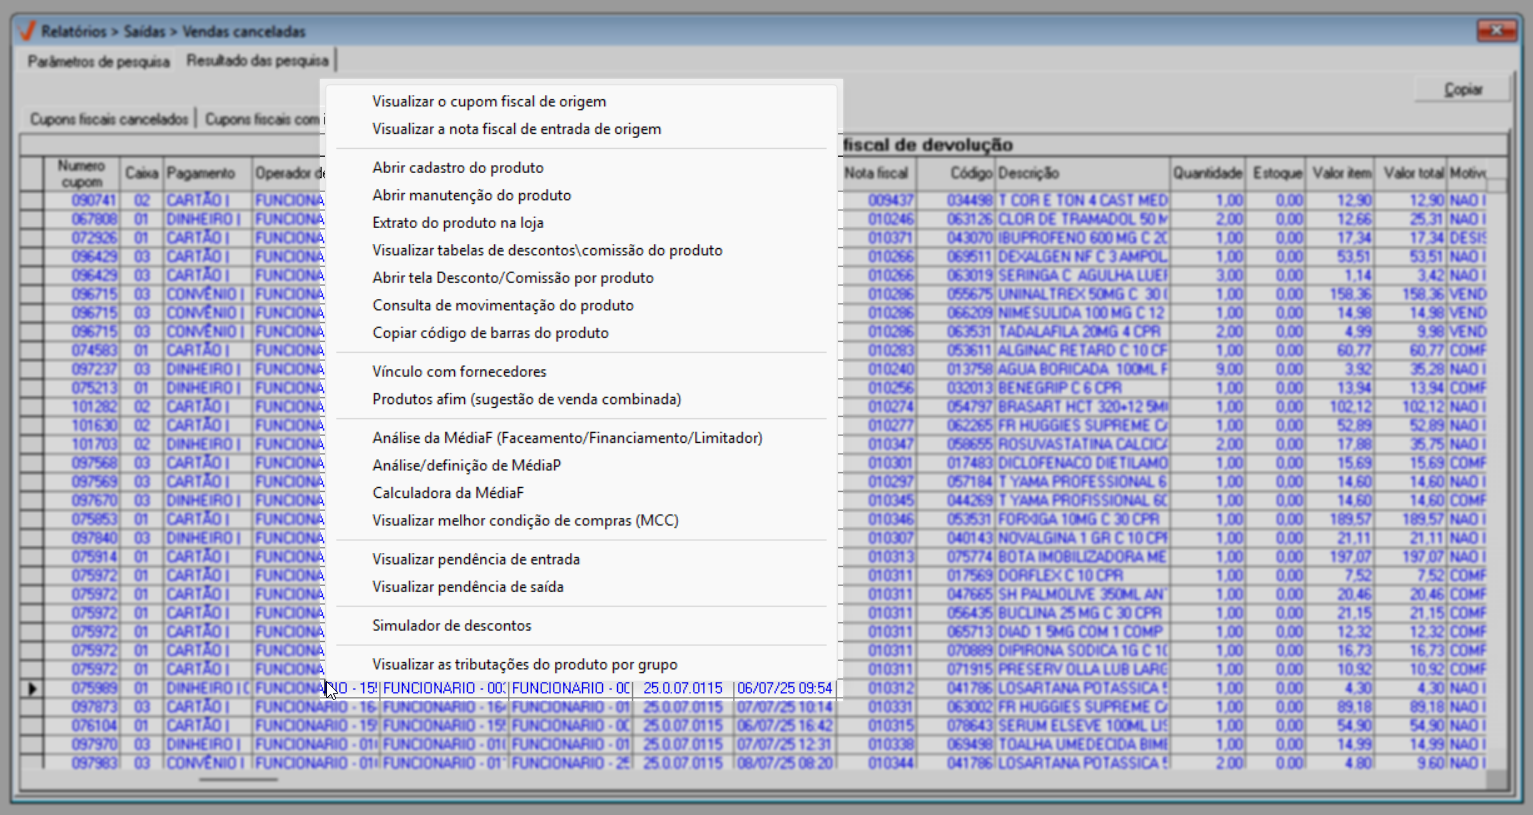
Task: Open 'Vínculo com fornecedores' option
Action: pyautogui.click(x=459, y=371)
